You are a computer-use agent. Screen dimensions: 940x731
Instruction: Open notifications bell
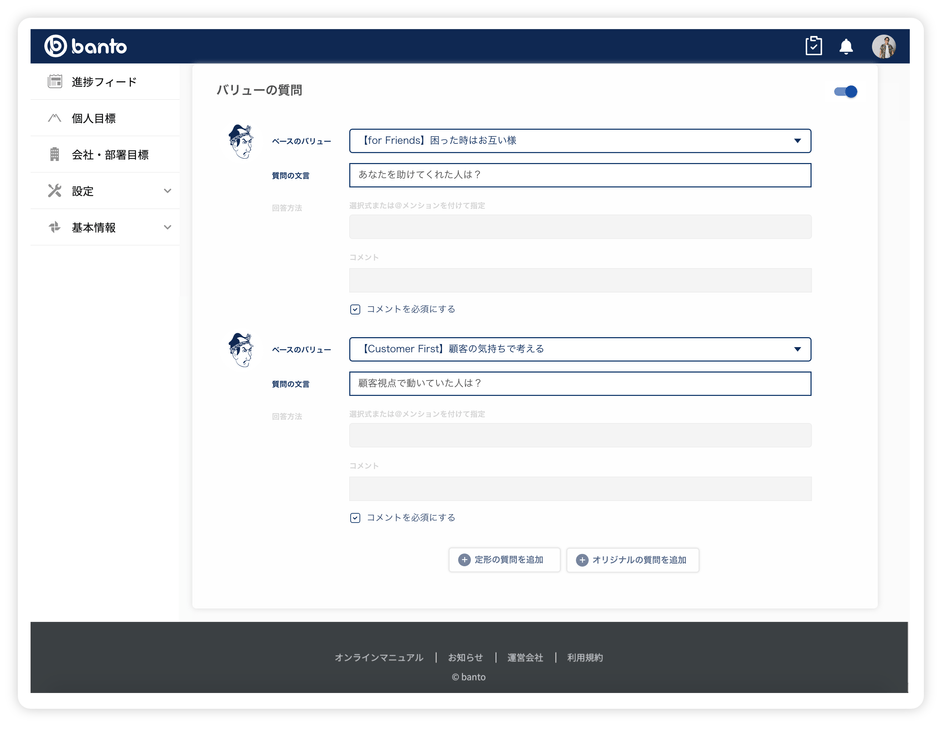[846, 47]
